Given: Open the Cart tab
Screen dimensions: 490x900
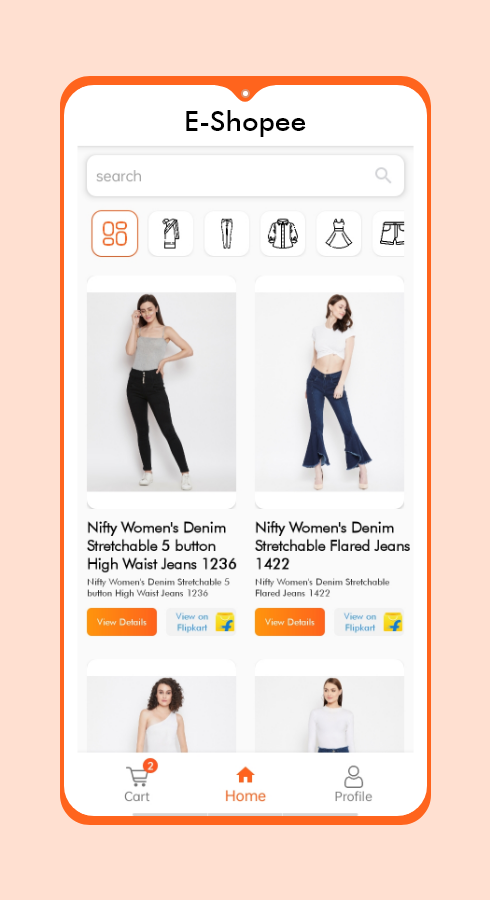Looking at the screenshot, I should pos(137,783).
